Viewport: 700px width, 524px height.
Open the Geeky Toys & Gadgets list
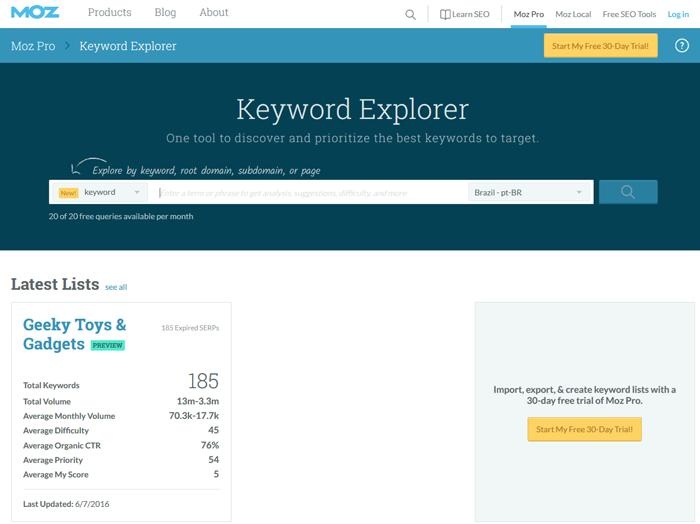point(75,334)
